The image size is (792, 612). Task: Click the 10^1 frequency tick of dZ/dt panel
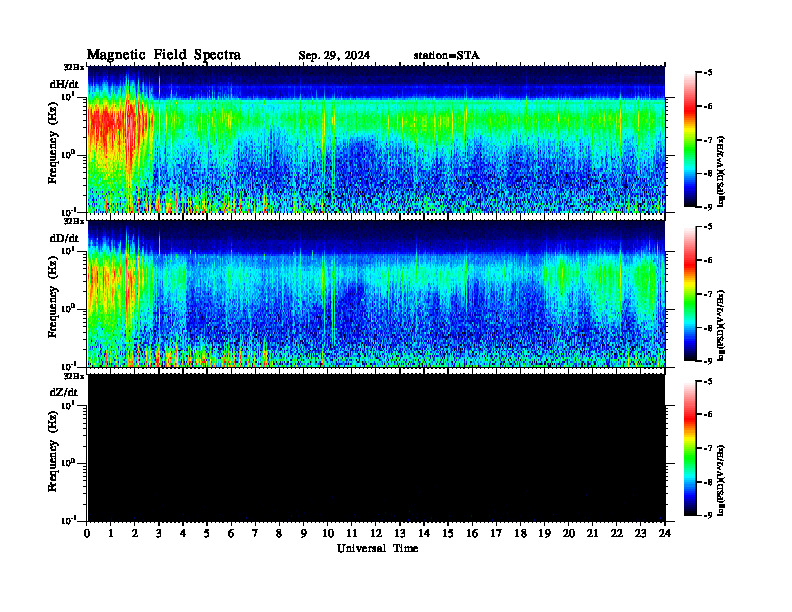click(68, 405)
